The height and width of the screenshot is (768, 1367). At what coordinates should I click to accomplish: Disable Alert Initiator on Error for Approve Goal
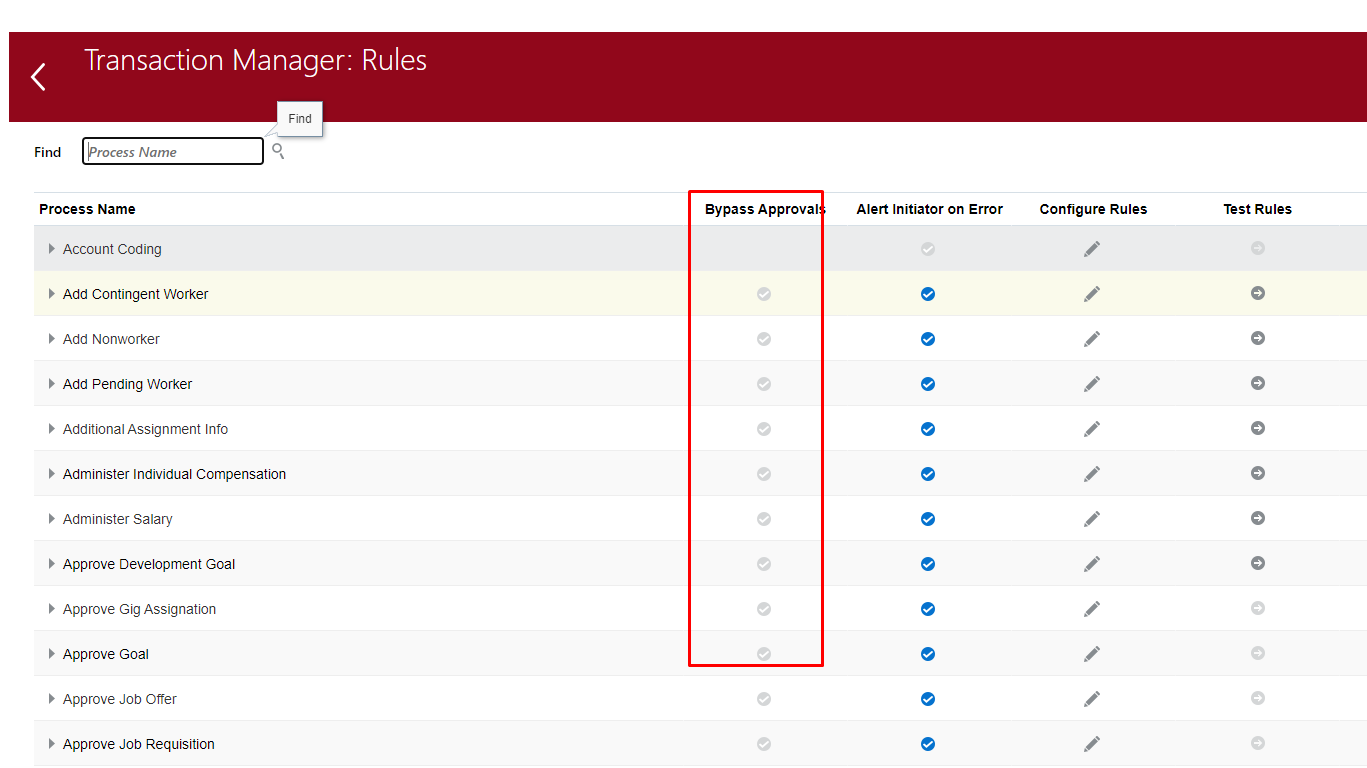927,654
